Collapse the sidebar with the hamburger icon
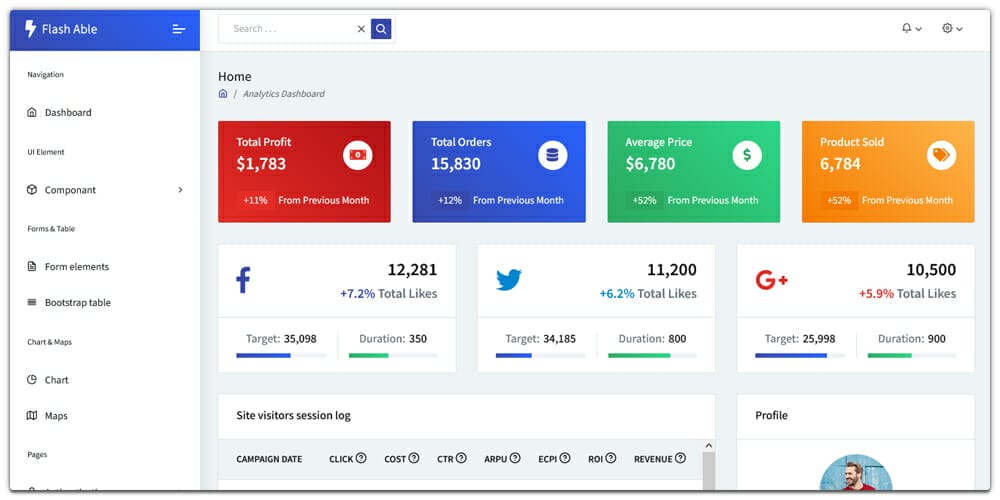 (x=179, y=29)
